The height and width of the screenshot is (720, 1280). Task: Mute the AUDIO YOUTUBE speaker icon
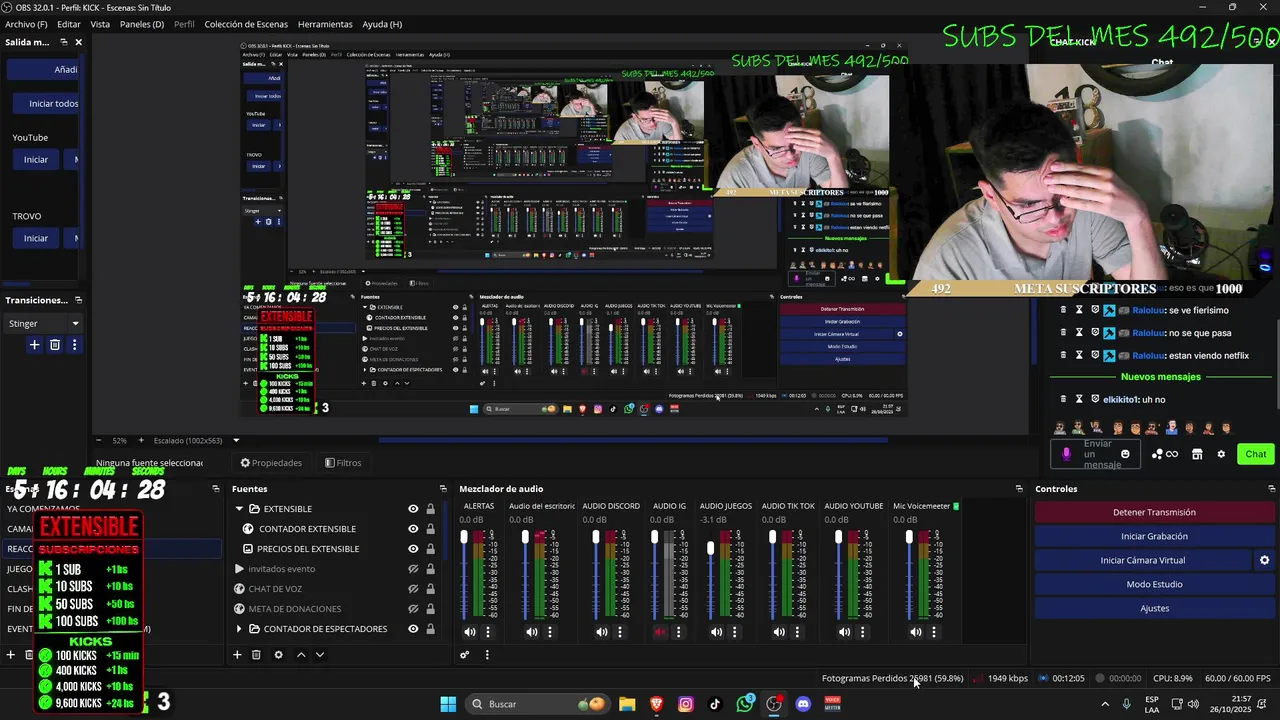coord(845,632)
